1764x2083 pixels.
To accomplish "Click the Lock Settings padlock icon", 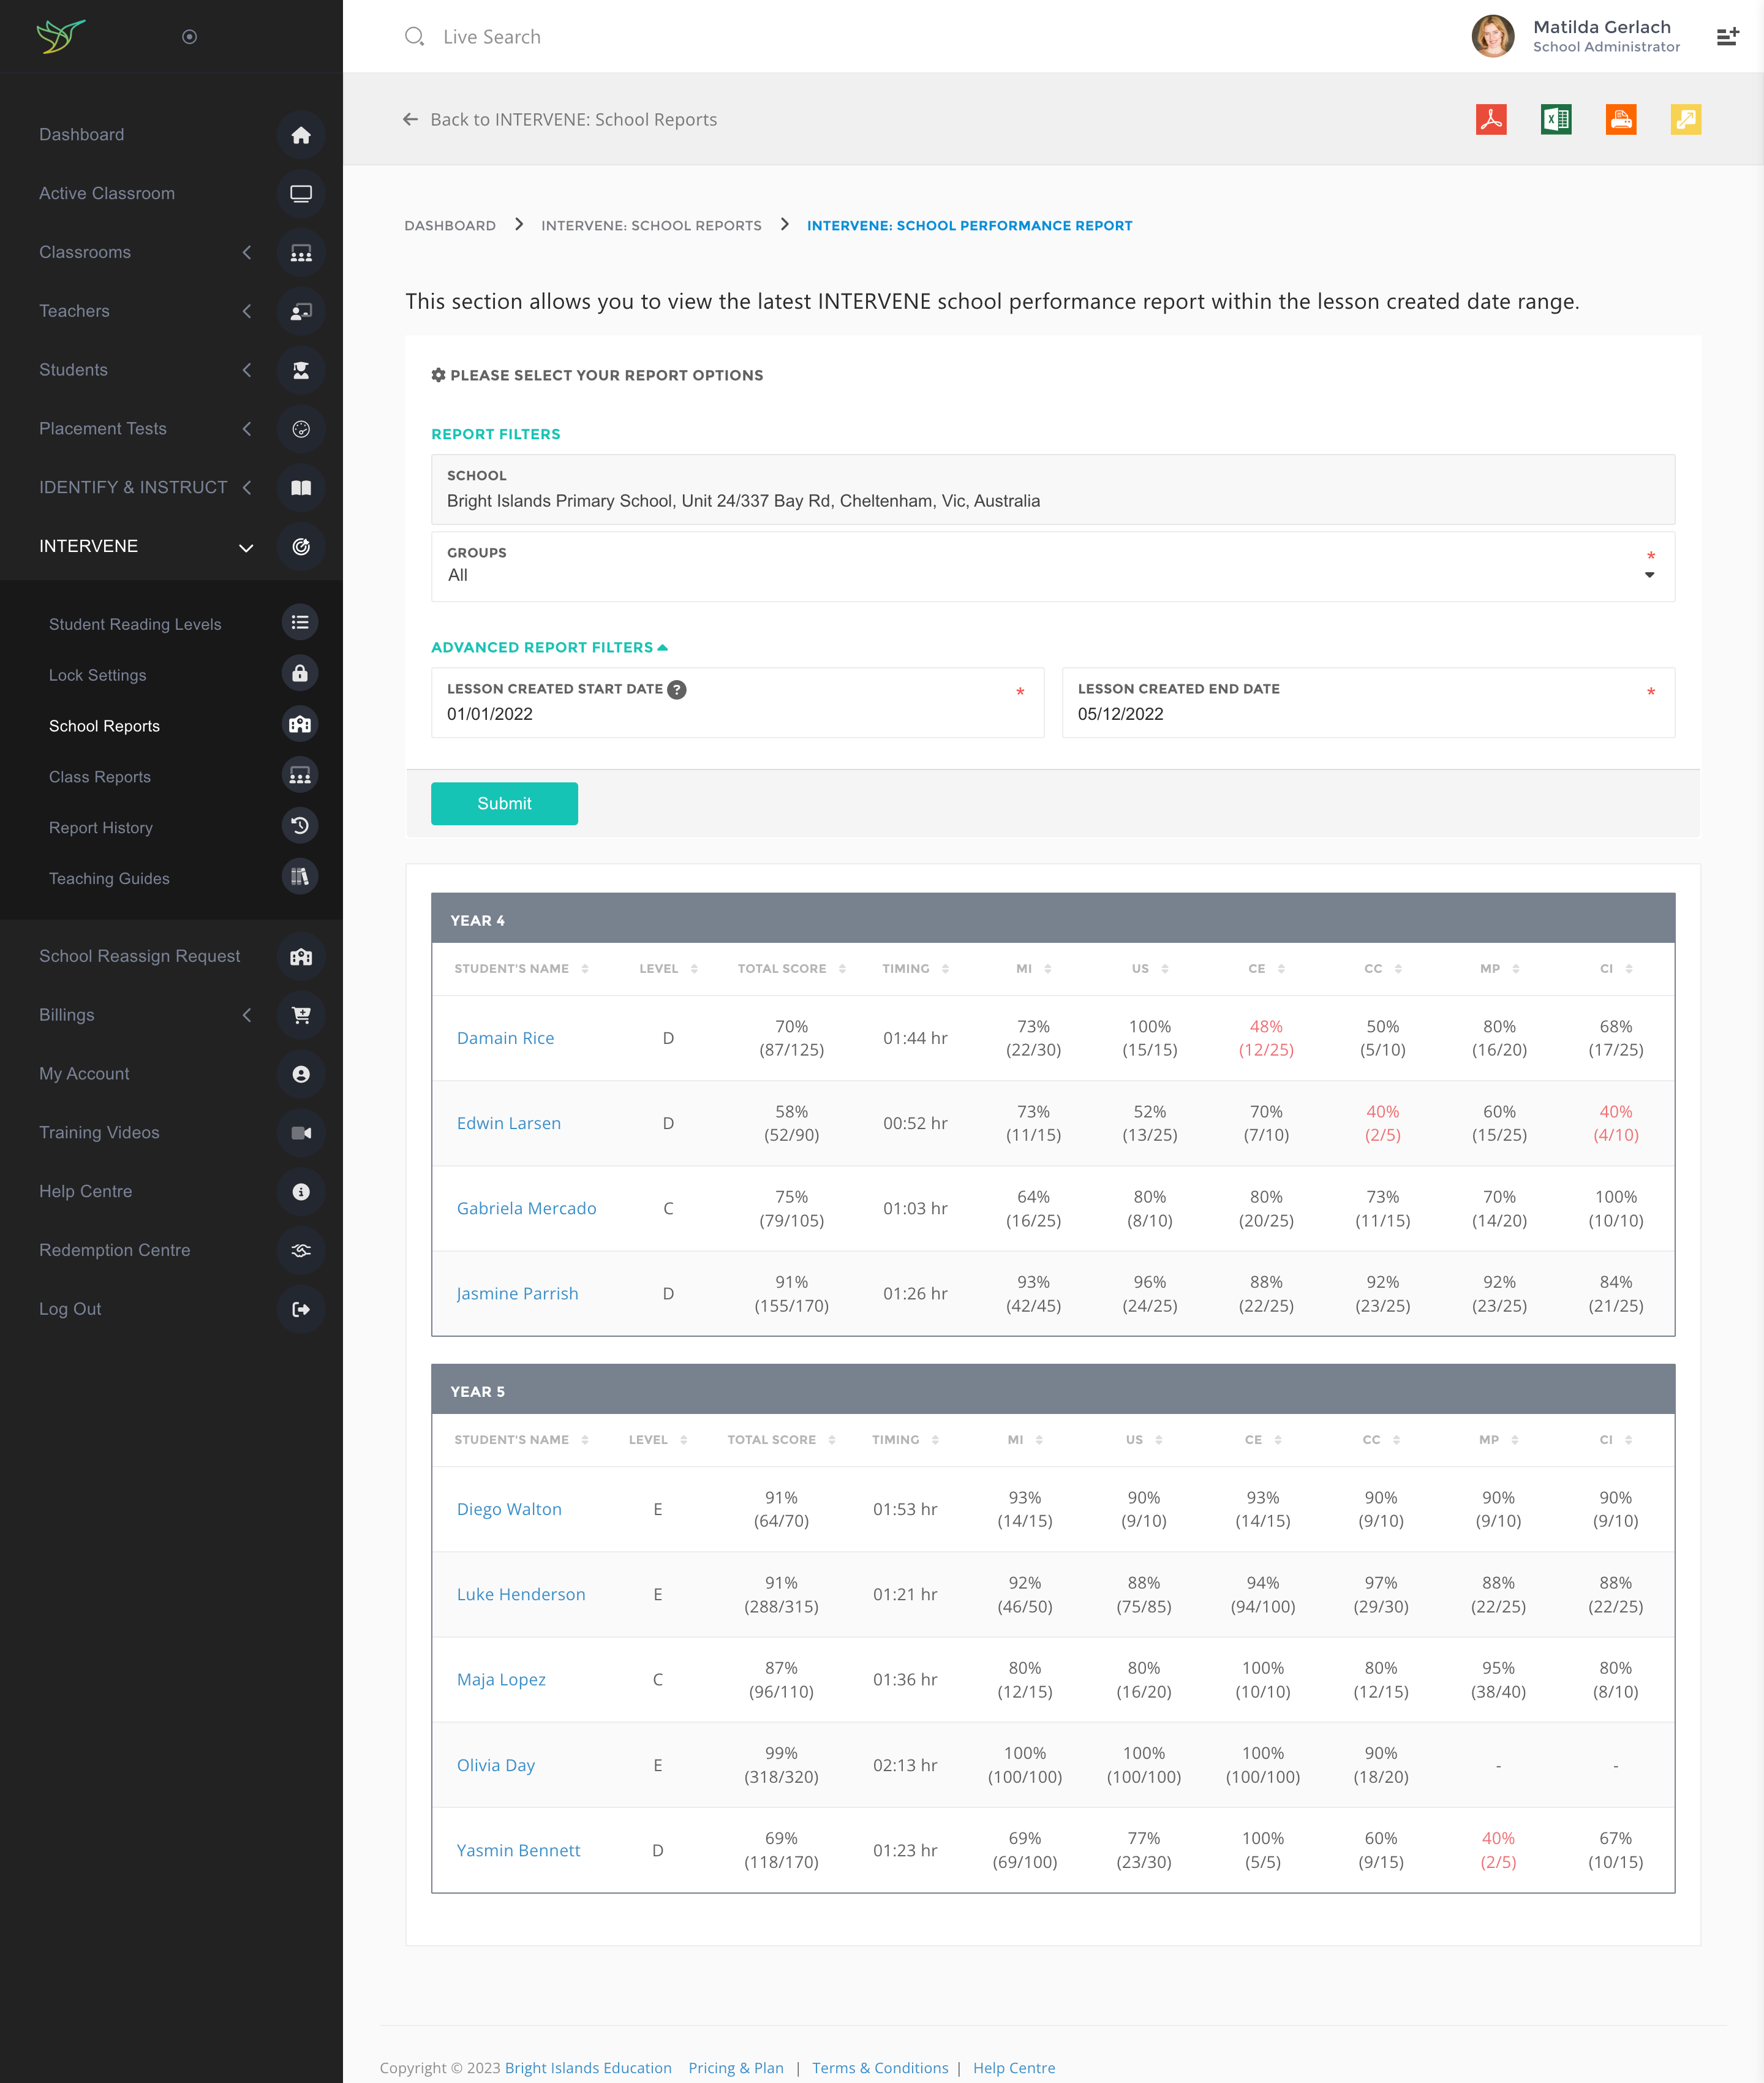I will pyautogui.click(x=300, y=674).
